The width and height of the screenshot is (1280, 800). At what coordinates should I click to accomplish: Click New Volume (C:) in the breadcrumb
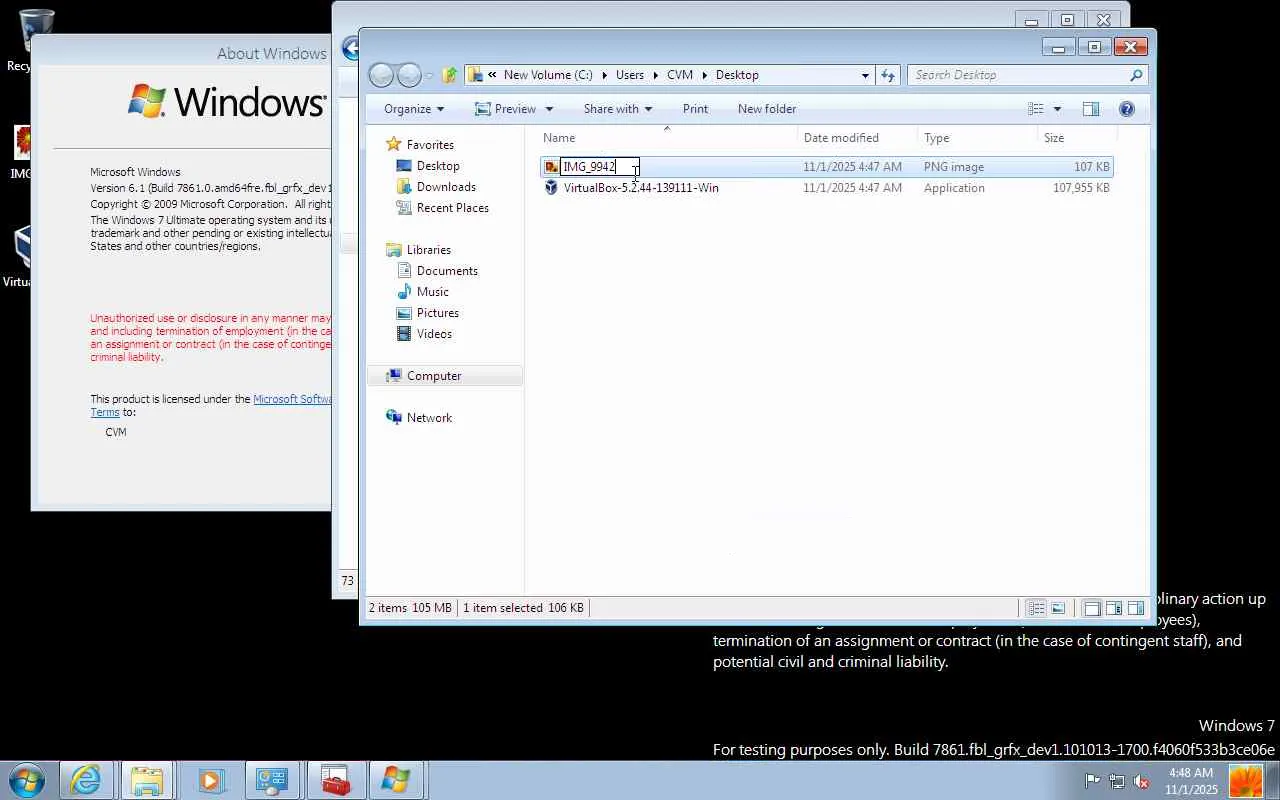(x=548, y=75)
